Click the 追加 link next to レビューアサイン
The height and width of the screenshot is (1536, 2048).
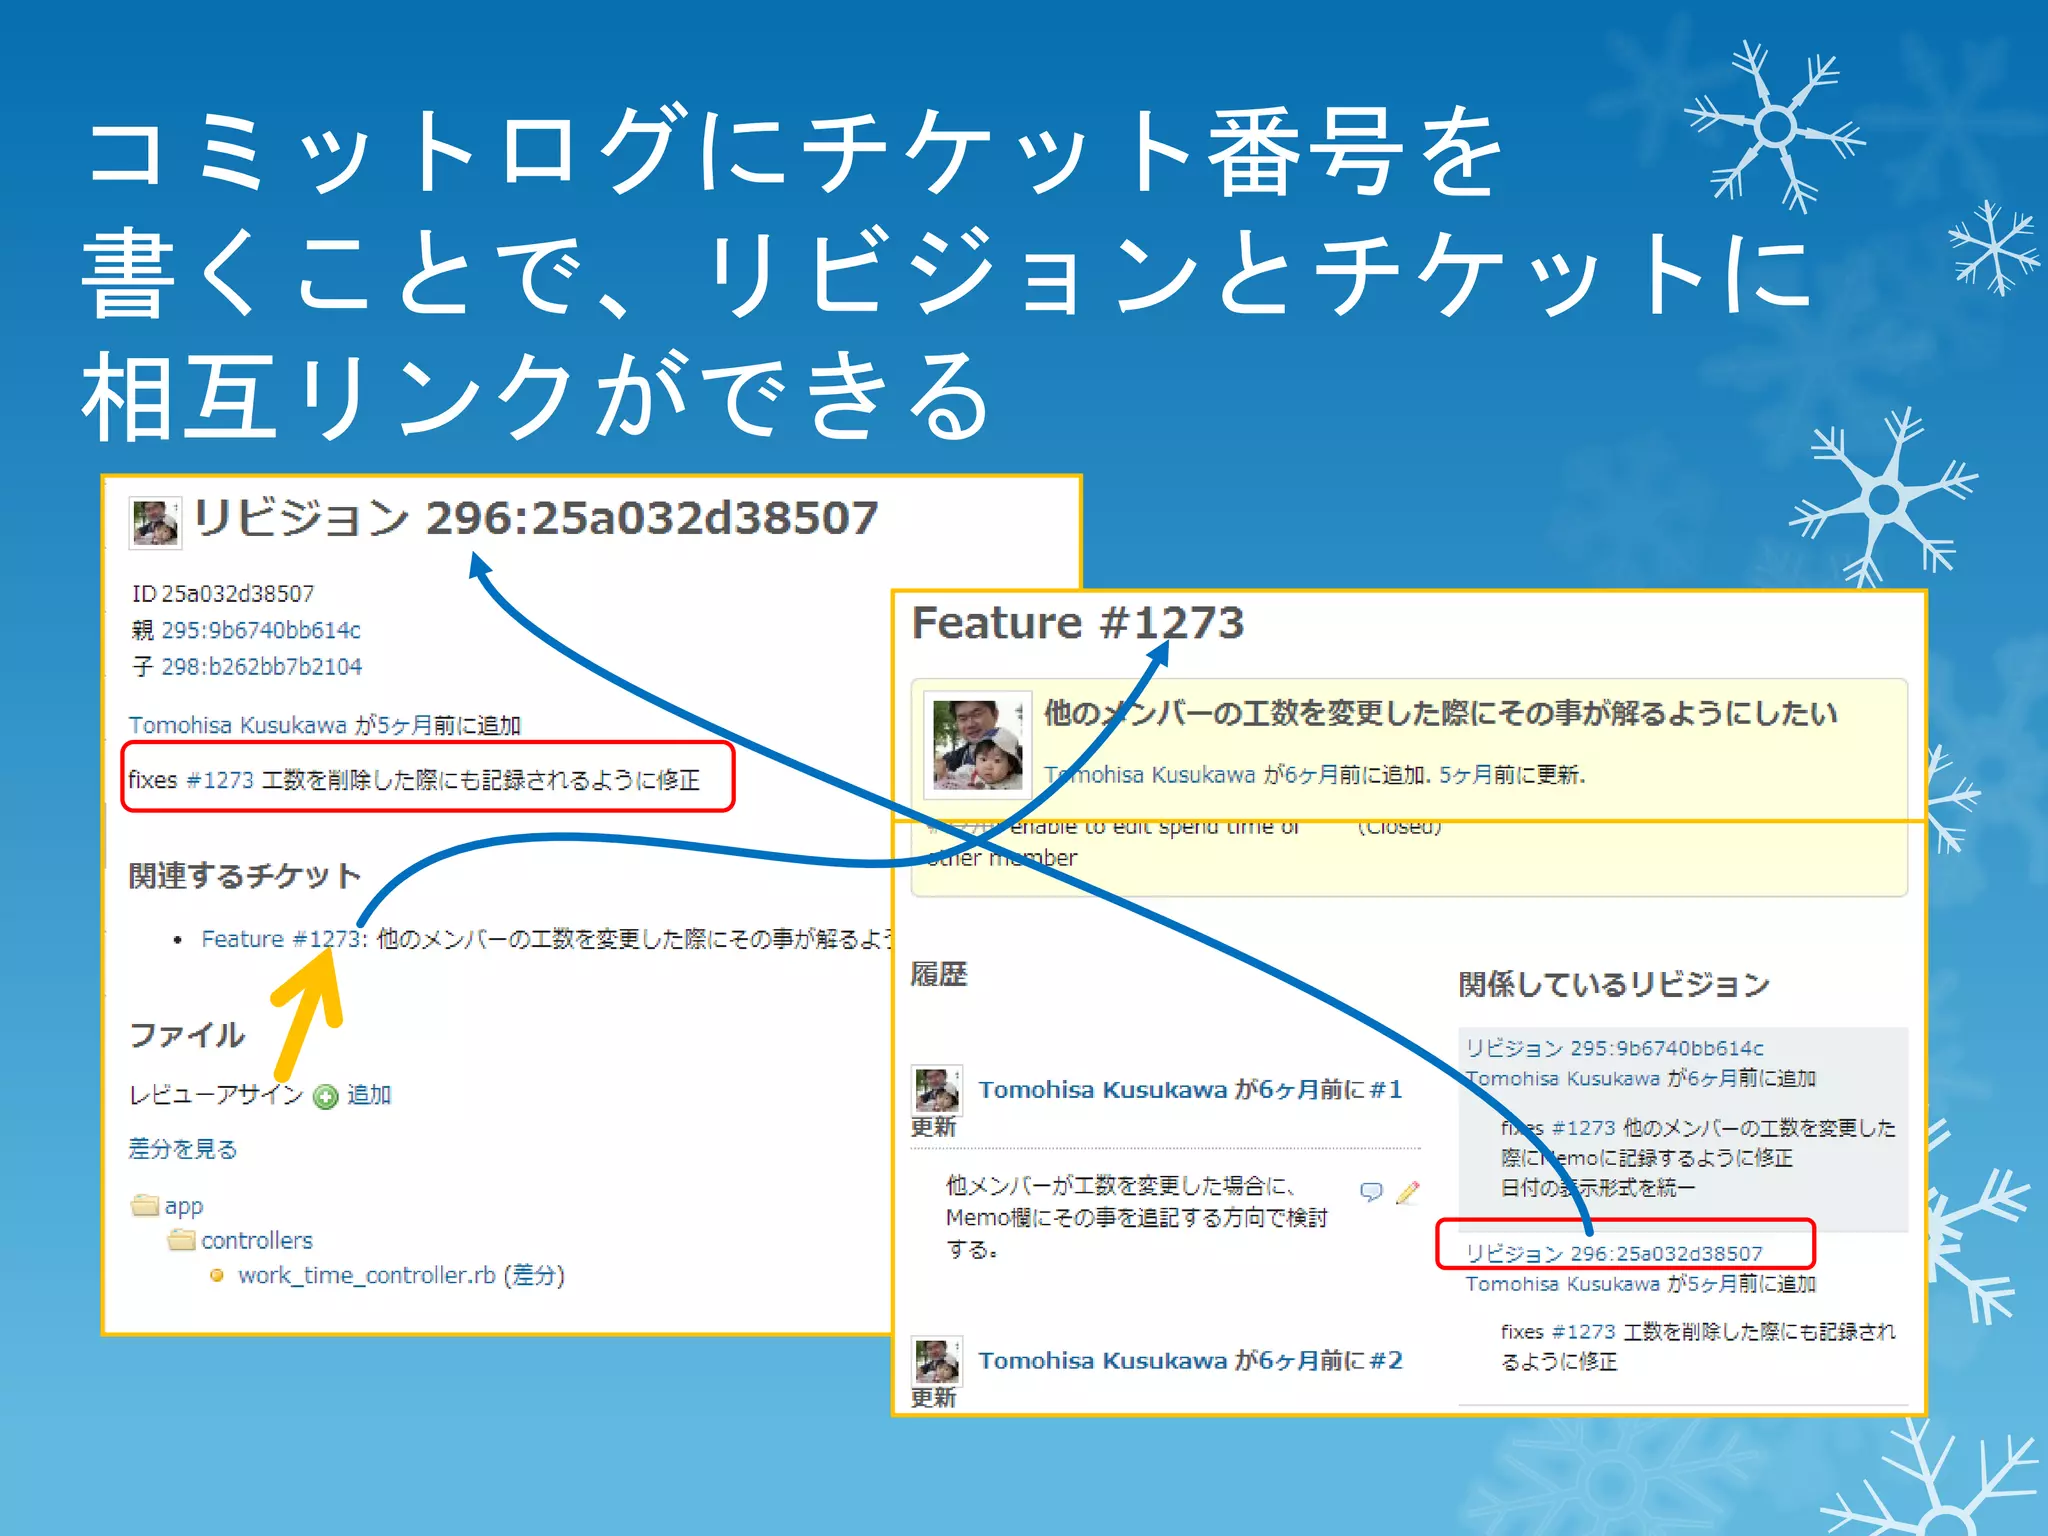369,1095
